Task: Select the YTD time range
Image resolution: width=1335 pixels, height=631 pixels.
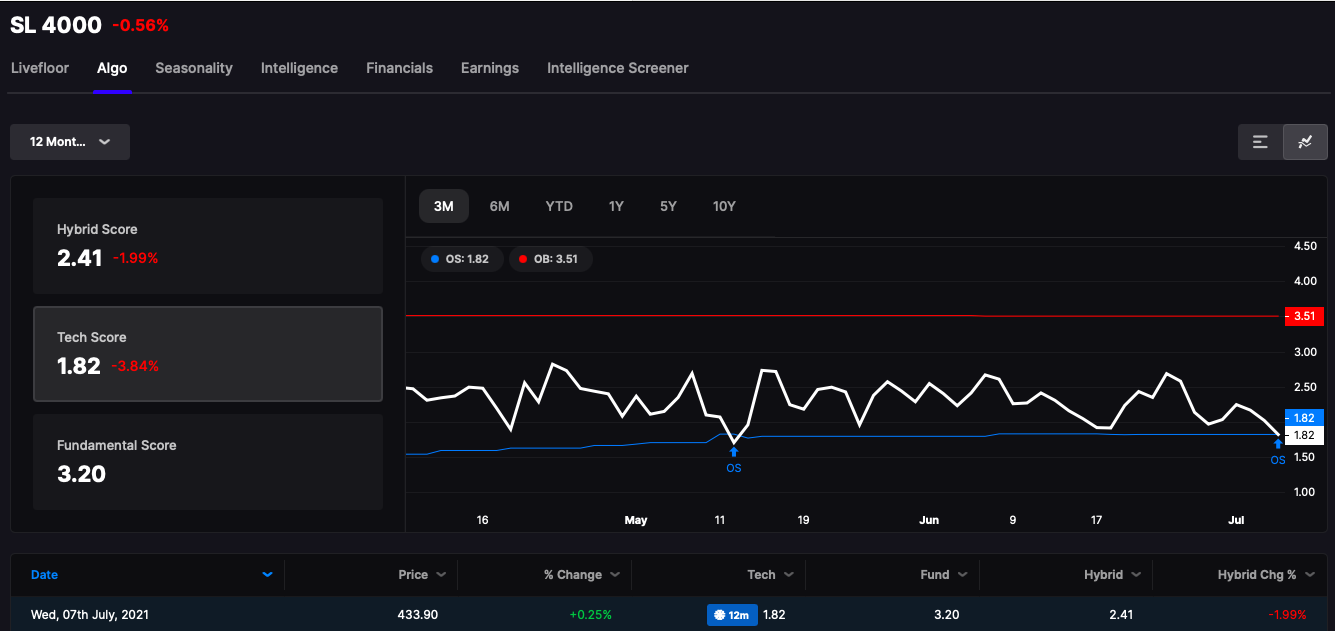Action: [559, 206]
